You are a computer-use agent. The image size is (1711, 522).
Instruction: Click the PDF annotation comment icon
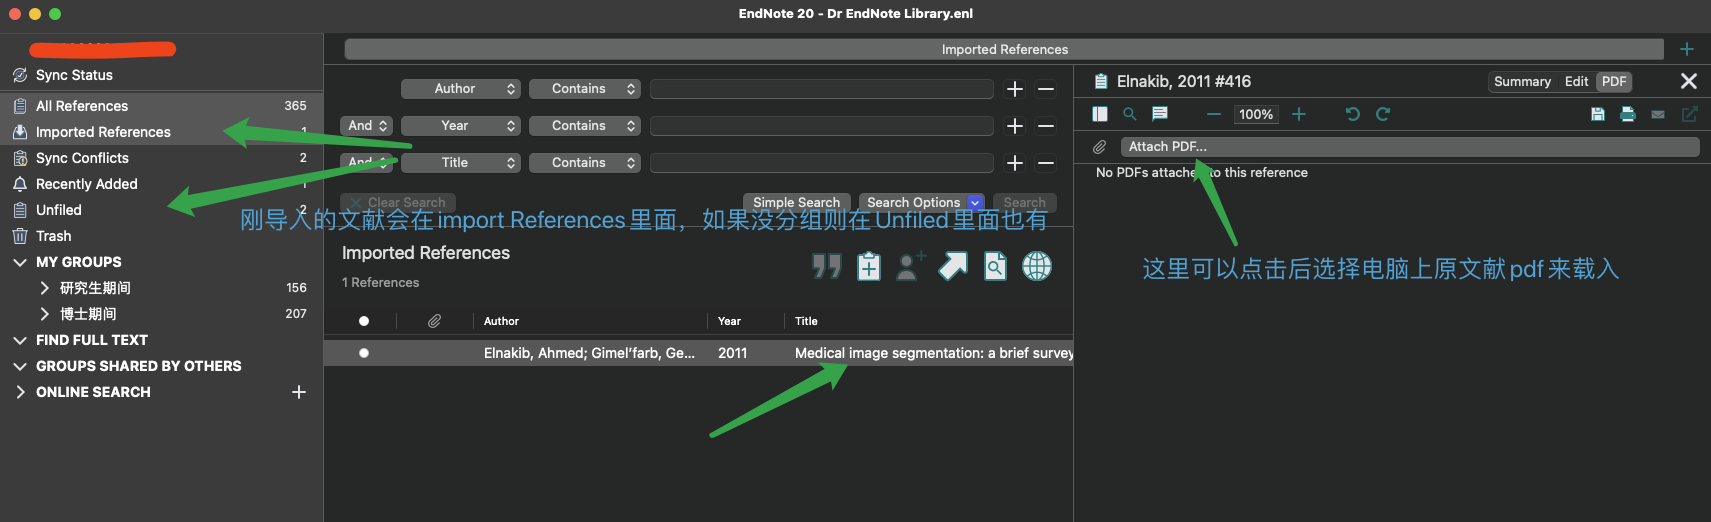[x=1160, y=114]
